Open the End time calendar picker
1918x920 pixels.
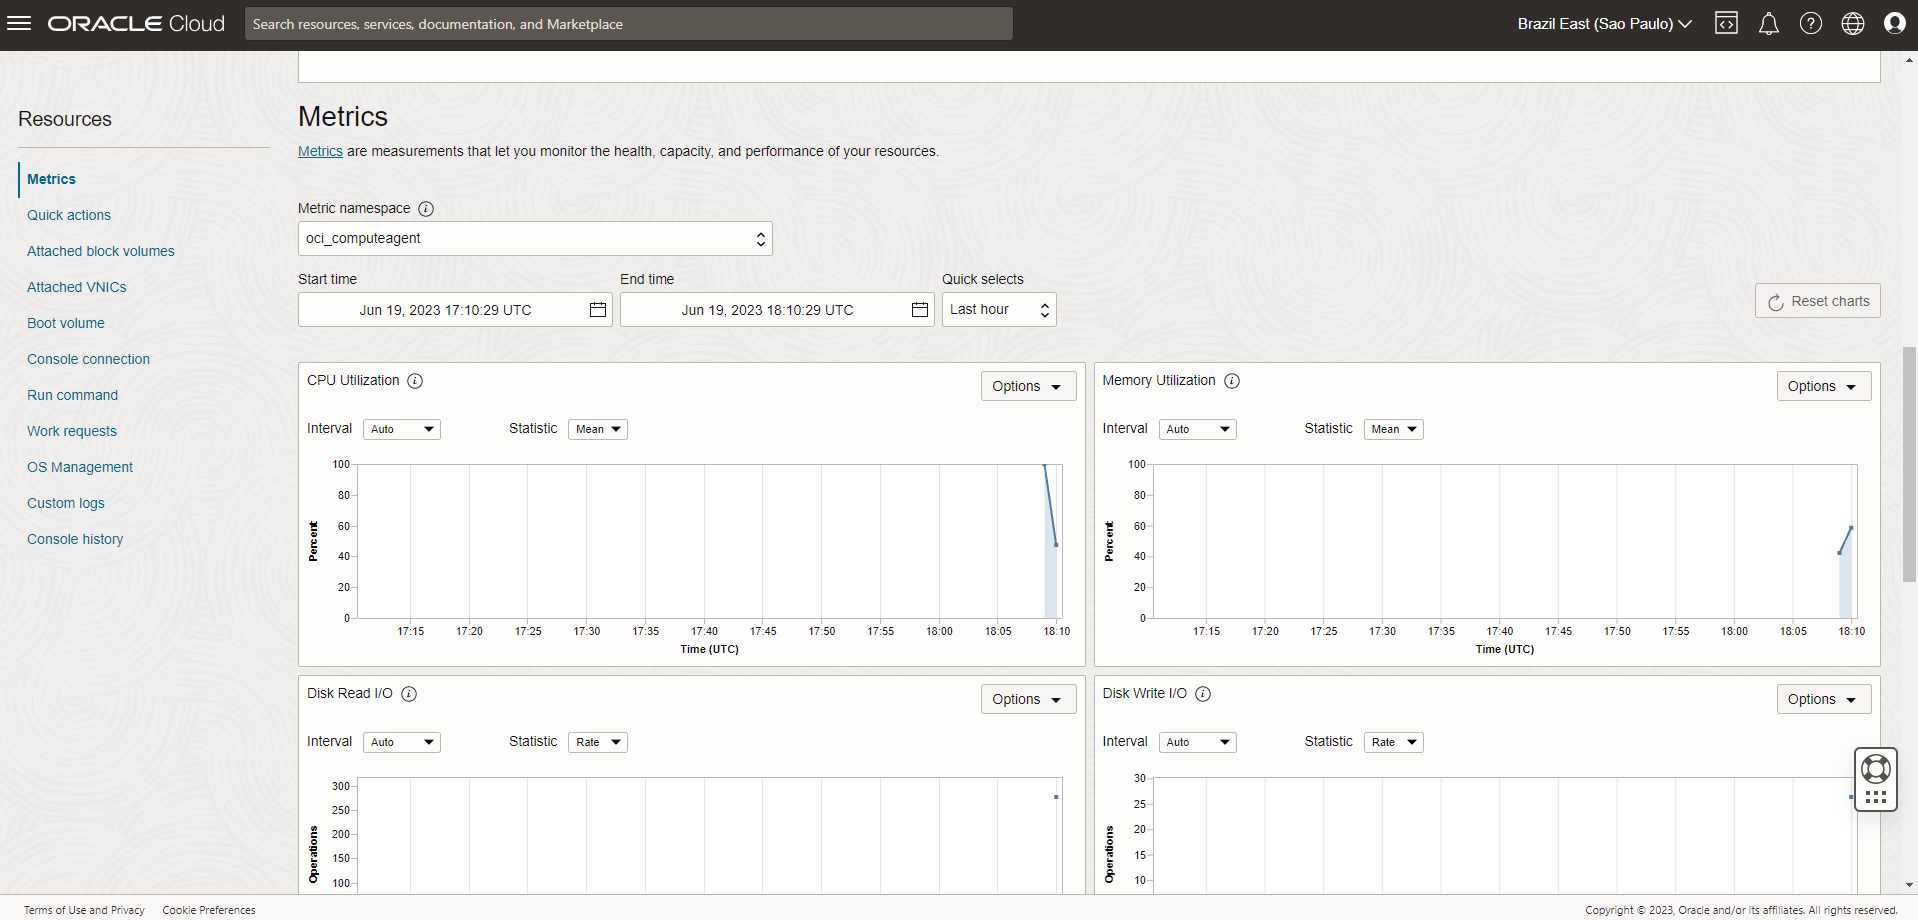coord(920,310)
